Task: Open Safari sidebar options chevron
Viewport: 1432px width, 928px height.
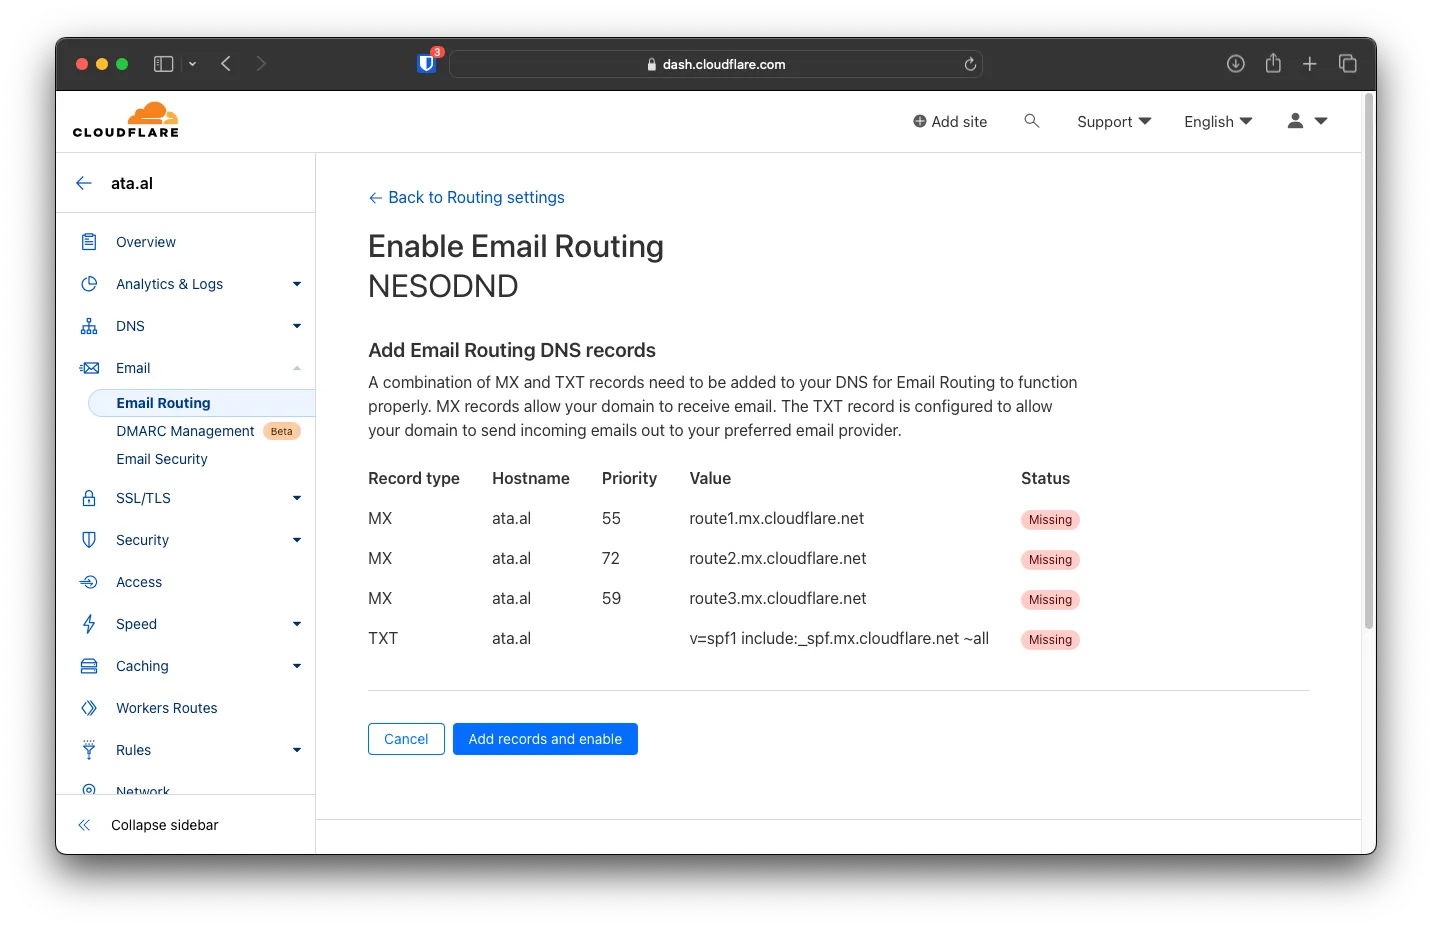Action: (x=192, y=64)
